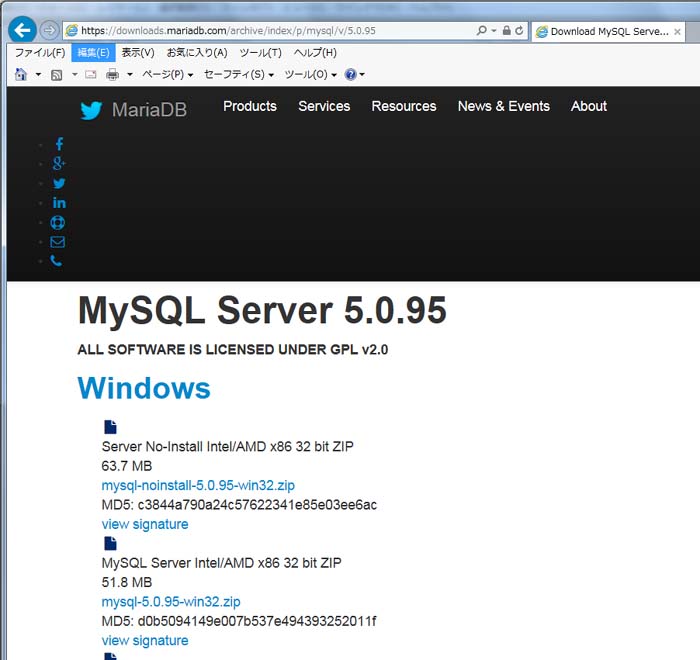This screenshot has height=660, width=700.
Task: Open the Resources navigation item
Action: pyautogui.click(x=404, y=106)
